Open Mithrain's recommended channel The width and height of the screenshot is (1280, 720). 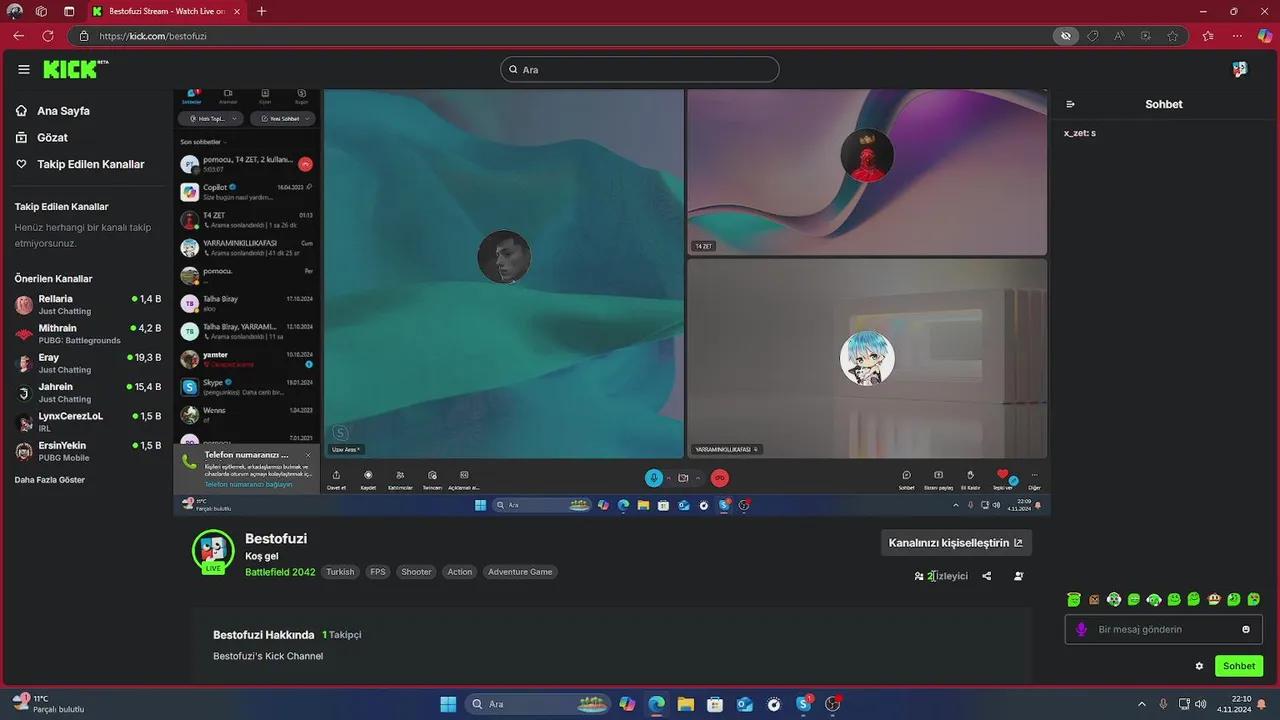[x=88, y=334]
